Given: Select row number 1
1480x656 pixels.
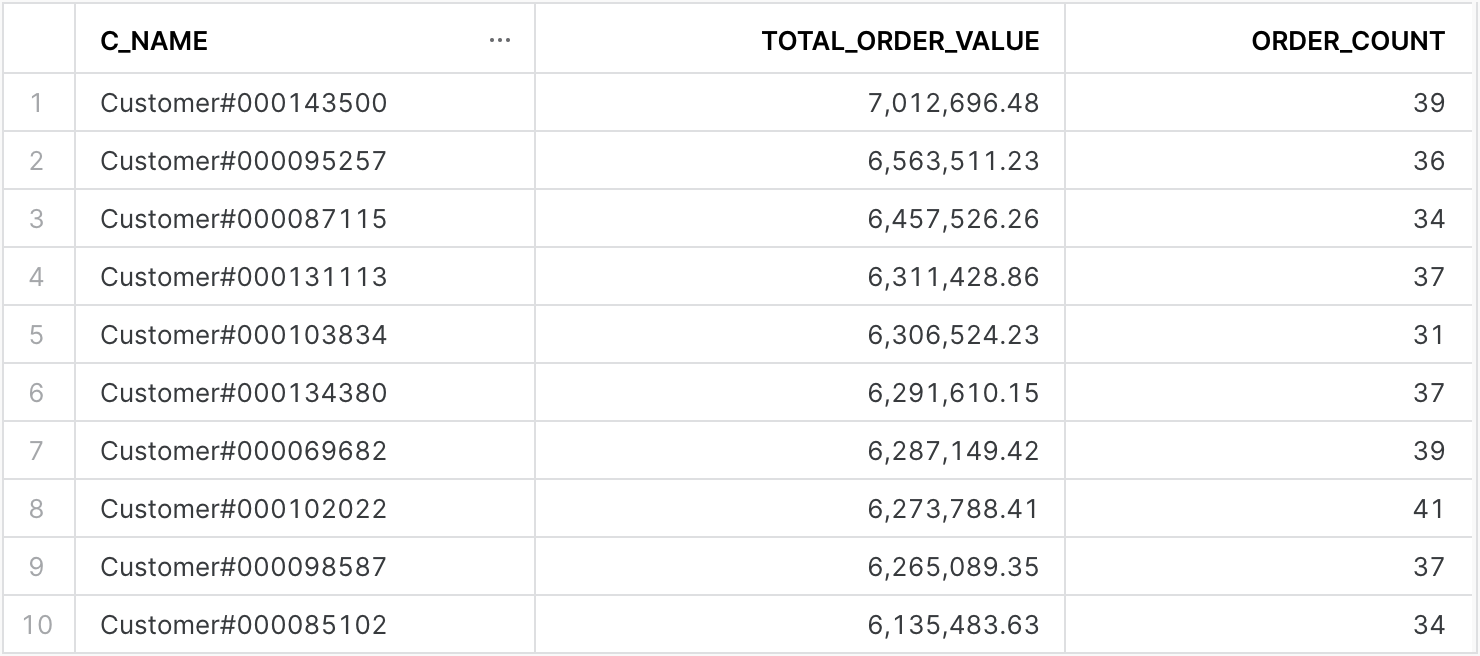Looking at the screenshot, I should [37, 102].
